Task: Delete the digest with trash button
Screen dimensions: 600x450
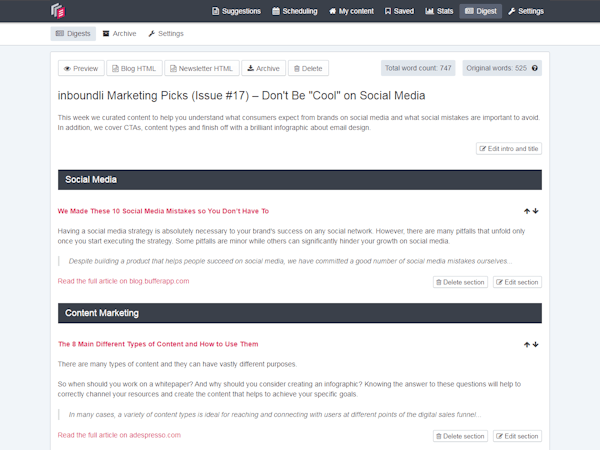Action: [308, 68]
